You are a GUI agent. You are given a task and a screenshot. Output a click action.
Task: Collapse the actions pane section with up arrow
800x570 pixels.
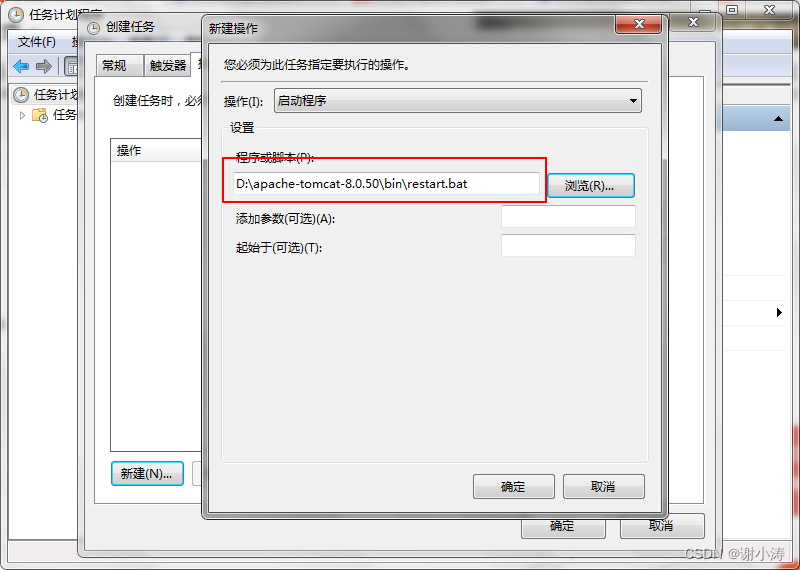click(778, 119)
